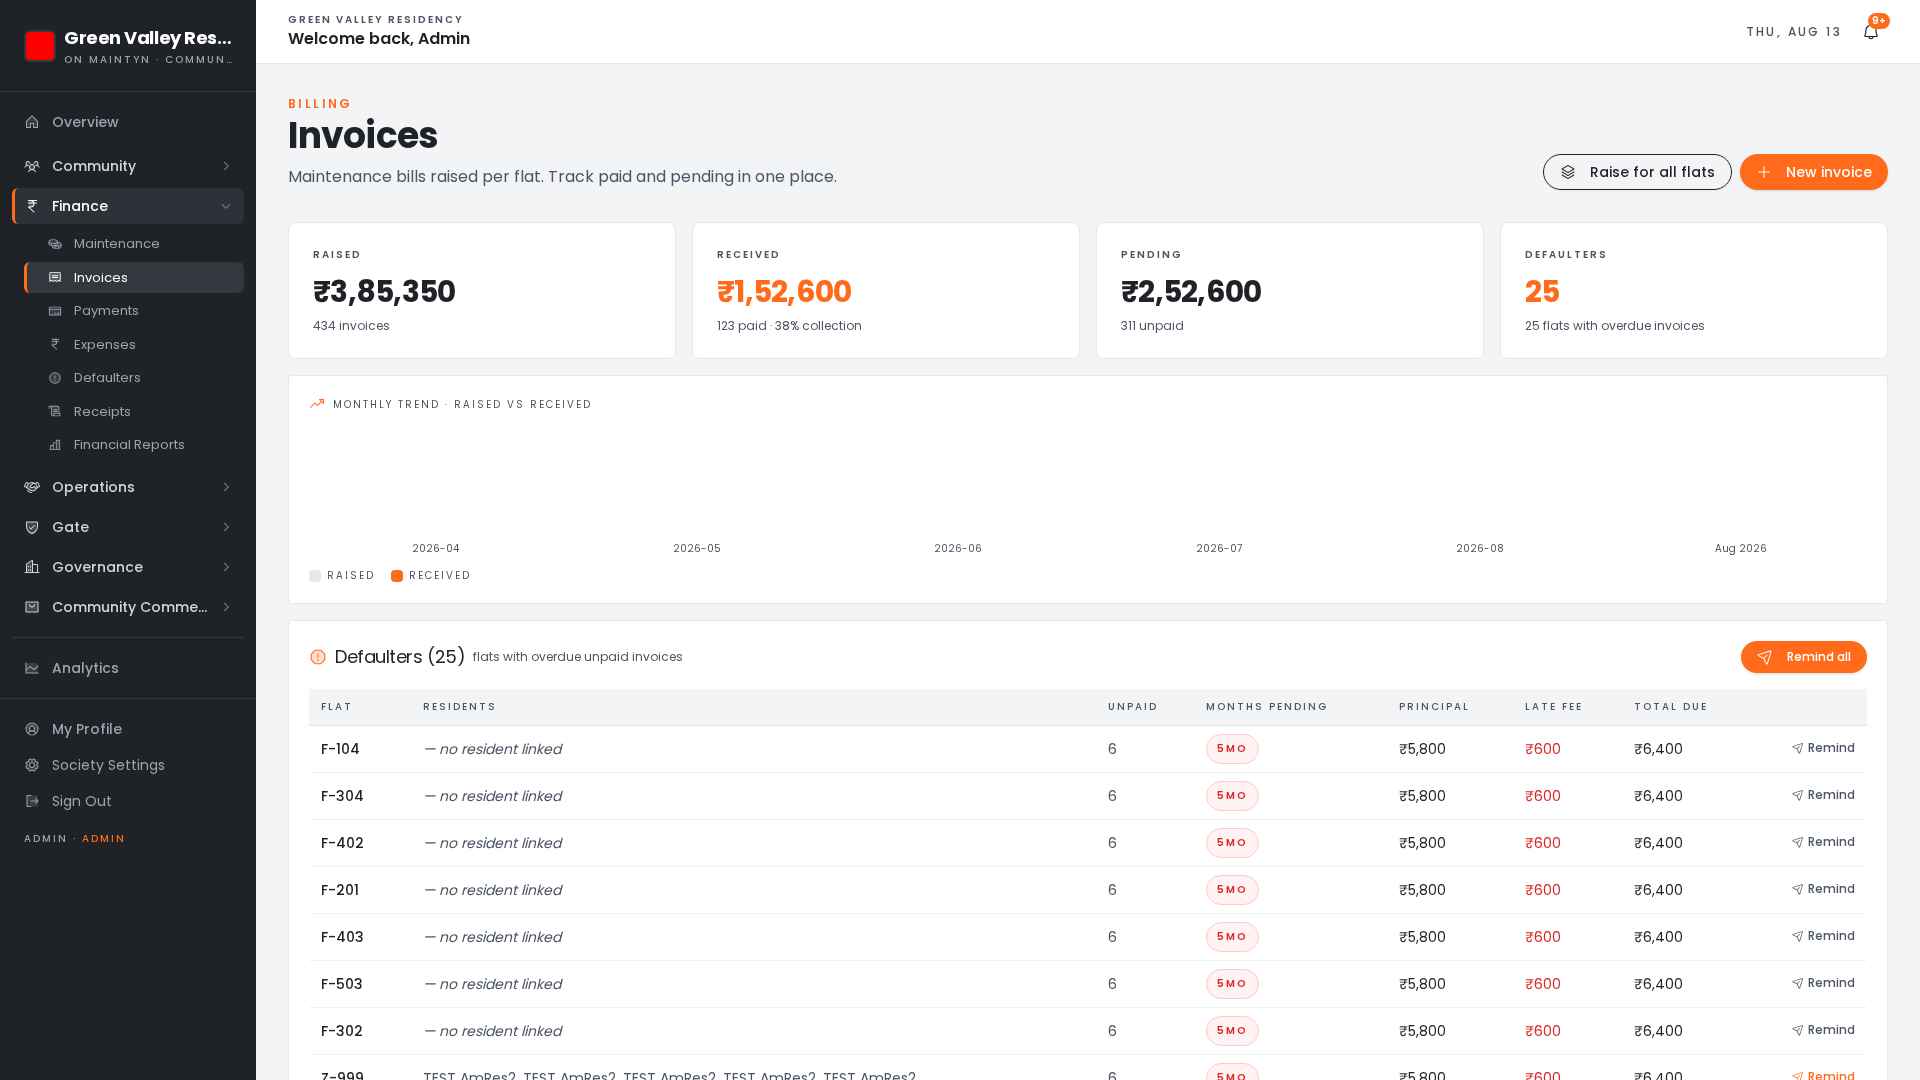
Task: Create a New invoice
Action: click(x=1813, y=172)
